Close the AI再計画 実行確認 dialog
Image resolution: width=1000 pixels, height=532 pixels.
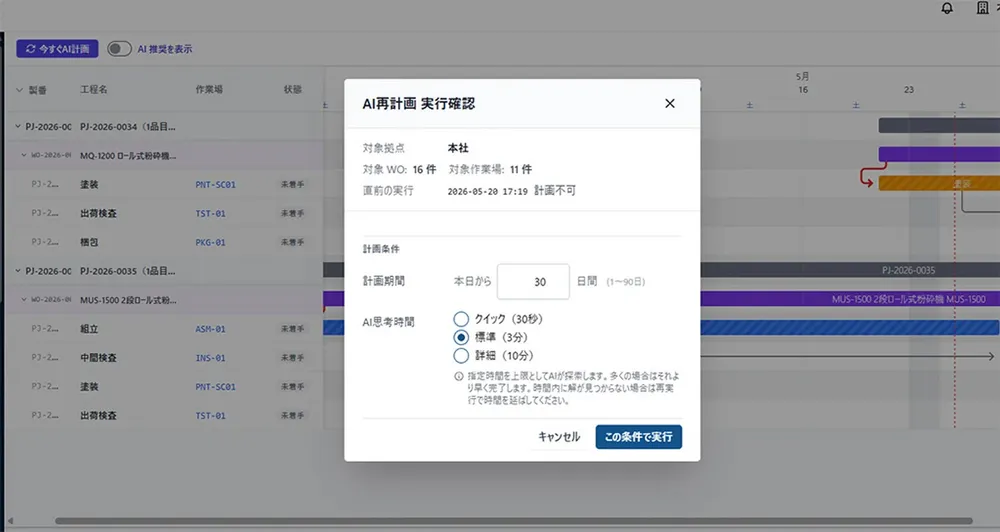[x=670, y=103]
